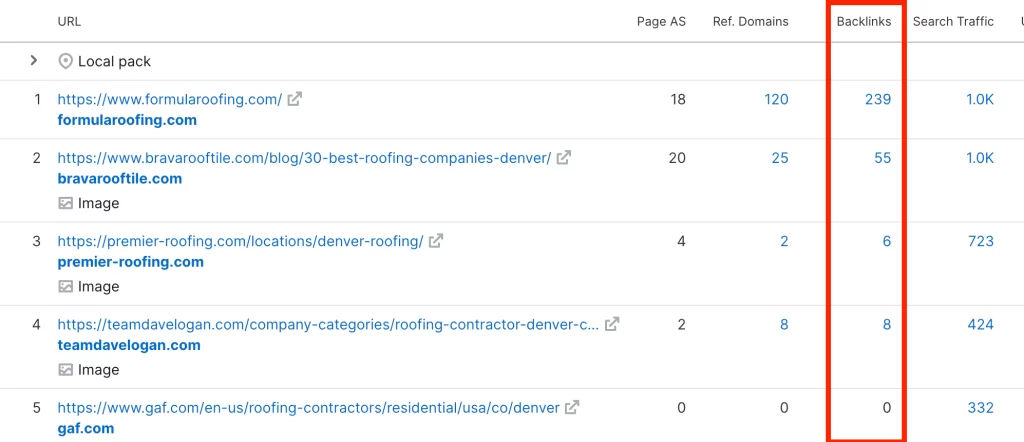Click Image label under premier-roofing.com
1024x442 pixels.
(99, 287)
